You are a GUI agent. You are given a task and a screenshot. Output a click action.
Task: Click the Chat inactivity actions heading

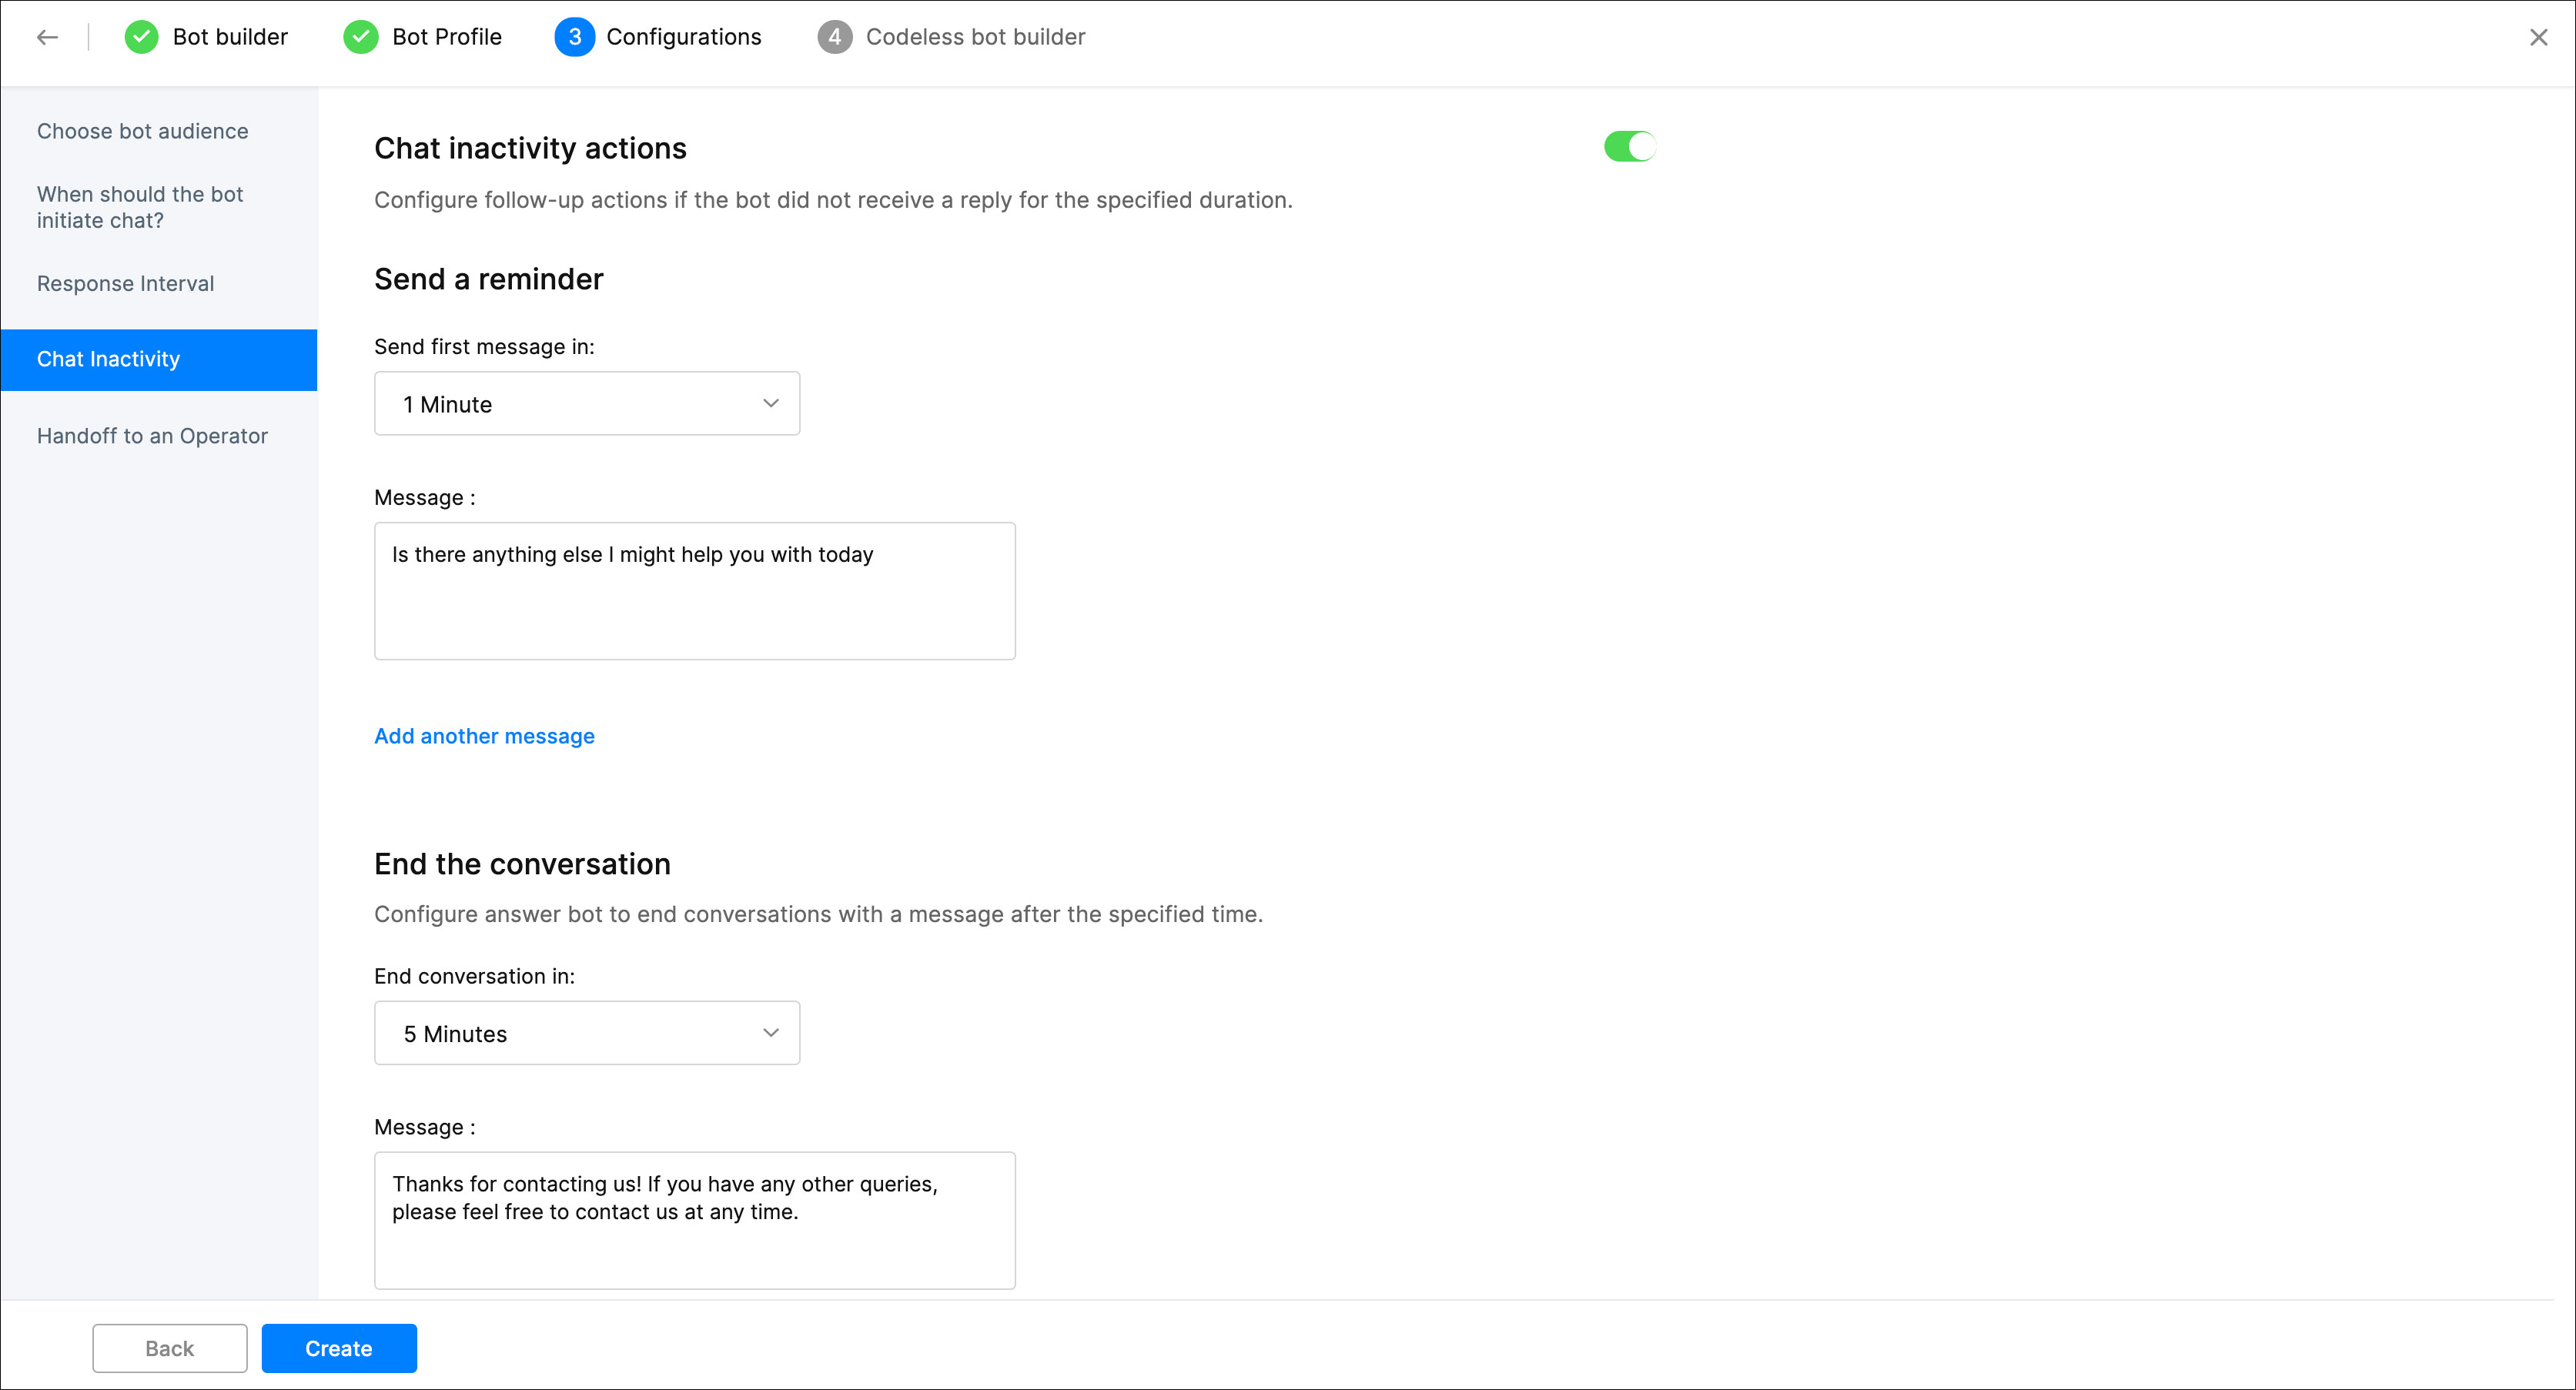pos(530,148)
